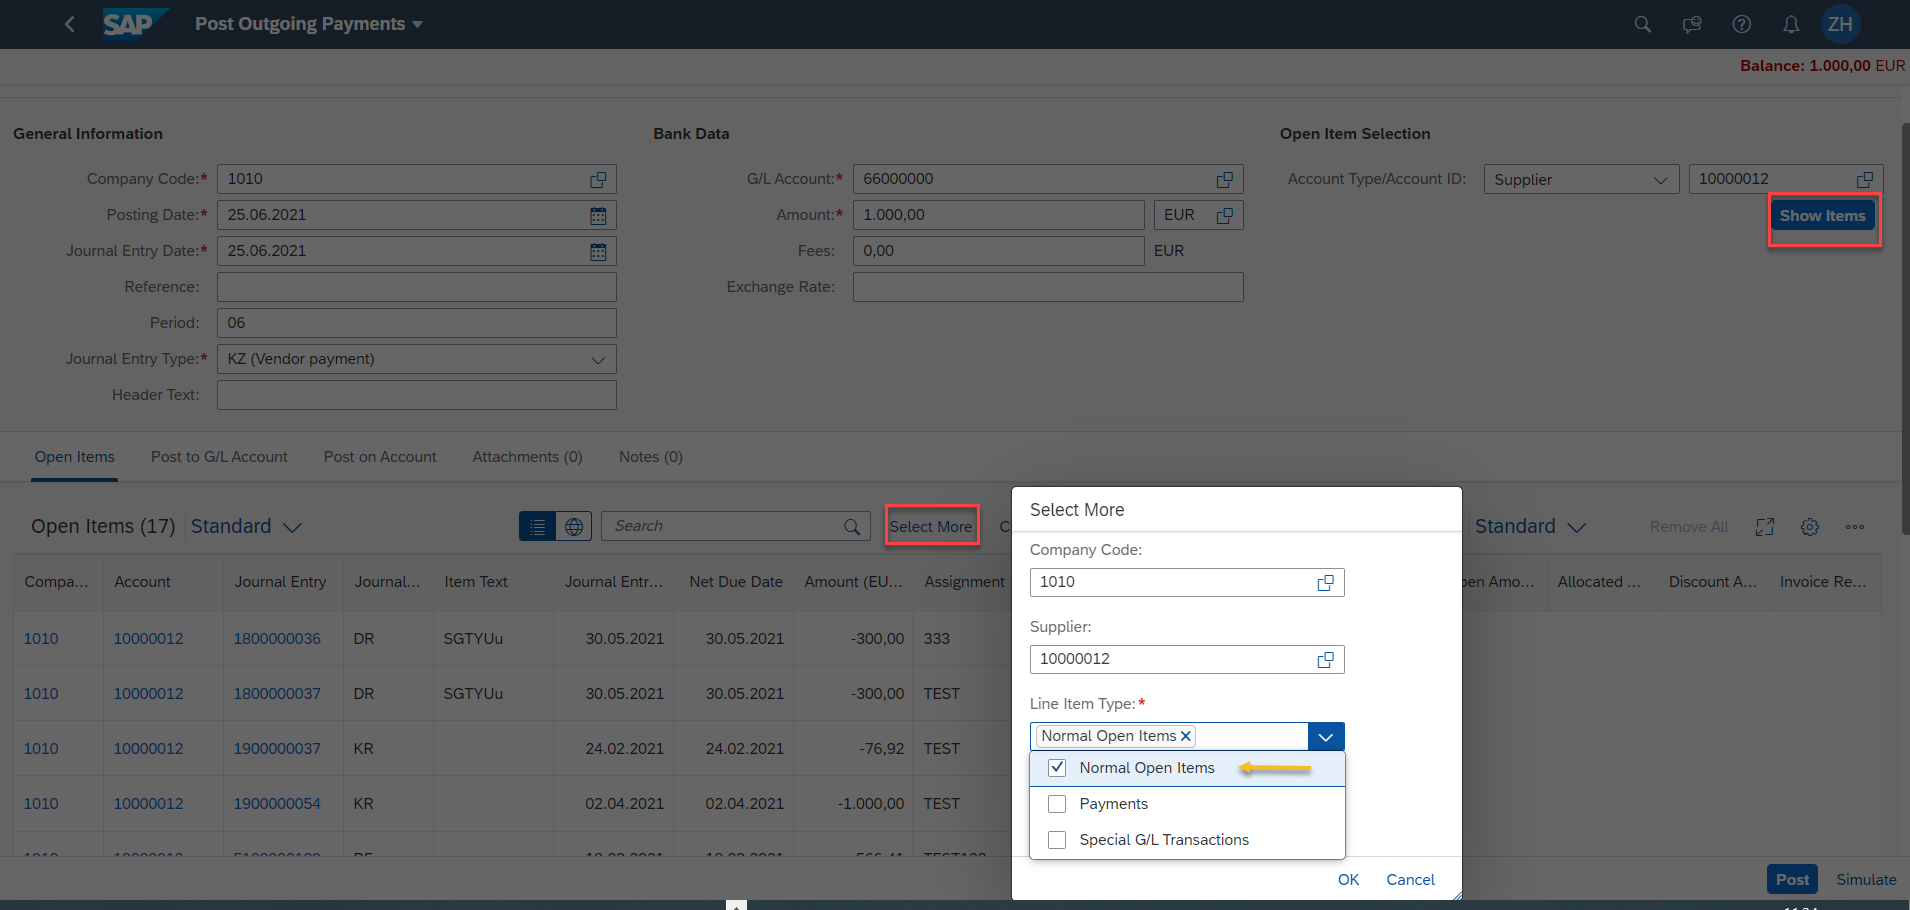Open dialog Supplier value help icon

1325,659
